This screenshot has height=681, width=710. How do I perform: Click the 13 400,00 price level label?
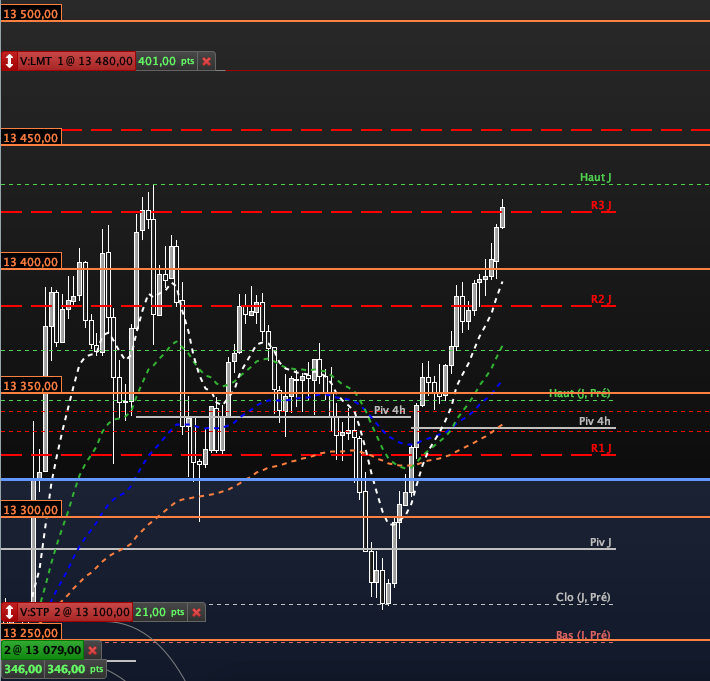coord(31,262)
